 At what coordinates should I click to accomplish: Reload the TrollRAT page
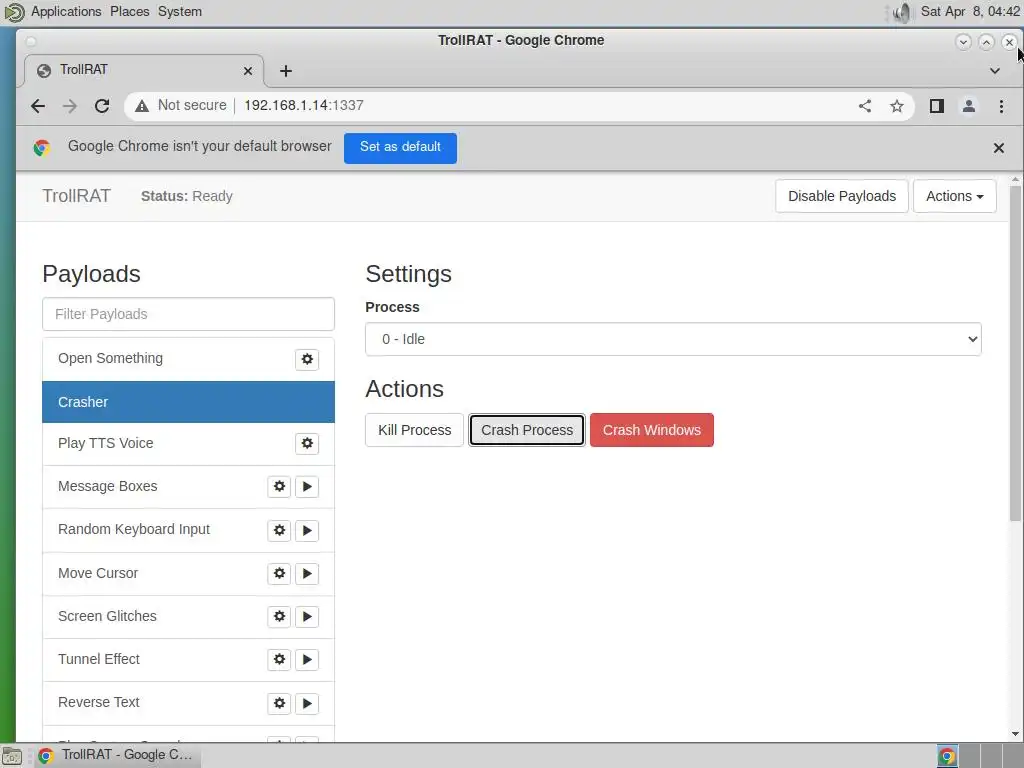(x=102, y=106)
